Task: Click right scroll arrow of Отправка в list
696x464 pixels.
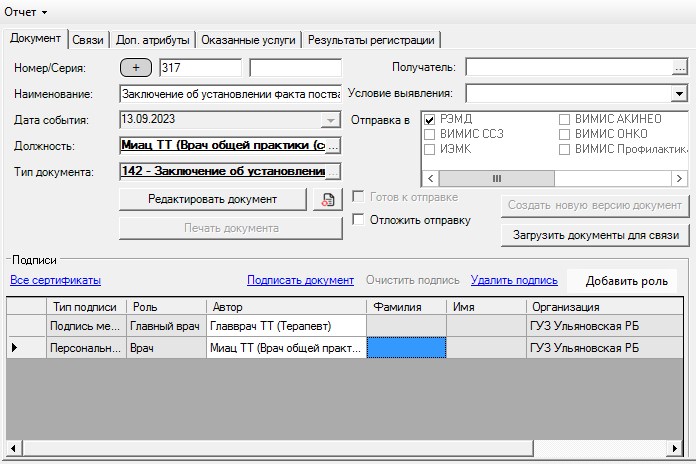Action: [678, 179]
